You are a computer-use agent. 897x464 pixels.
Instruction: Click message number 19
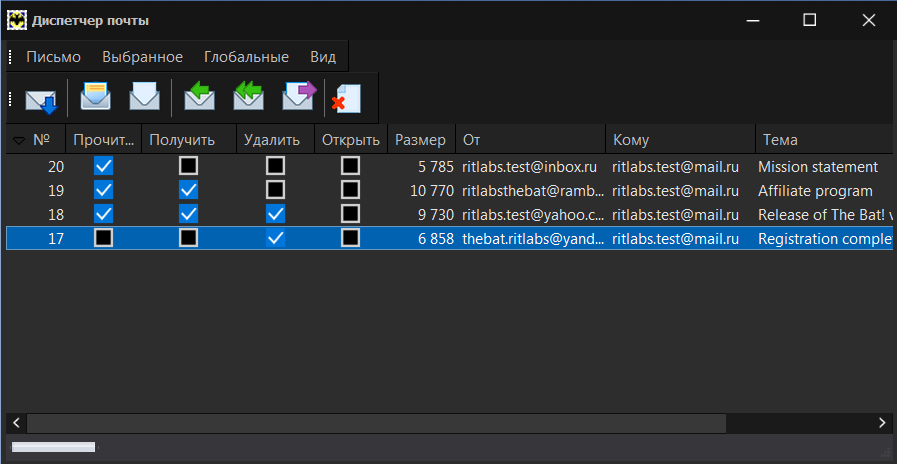(x=55, y=191)
